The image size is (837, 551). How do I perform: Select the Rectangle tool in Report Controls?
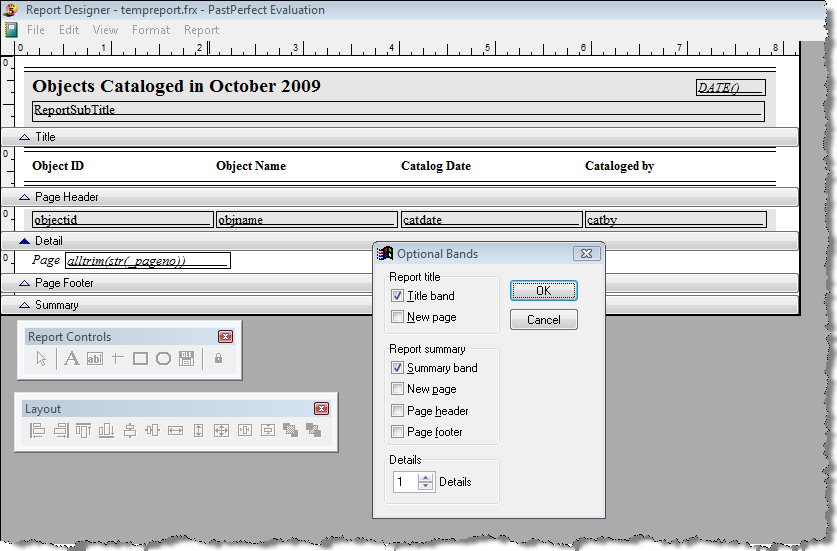[x=140, y=359]
